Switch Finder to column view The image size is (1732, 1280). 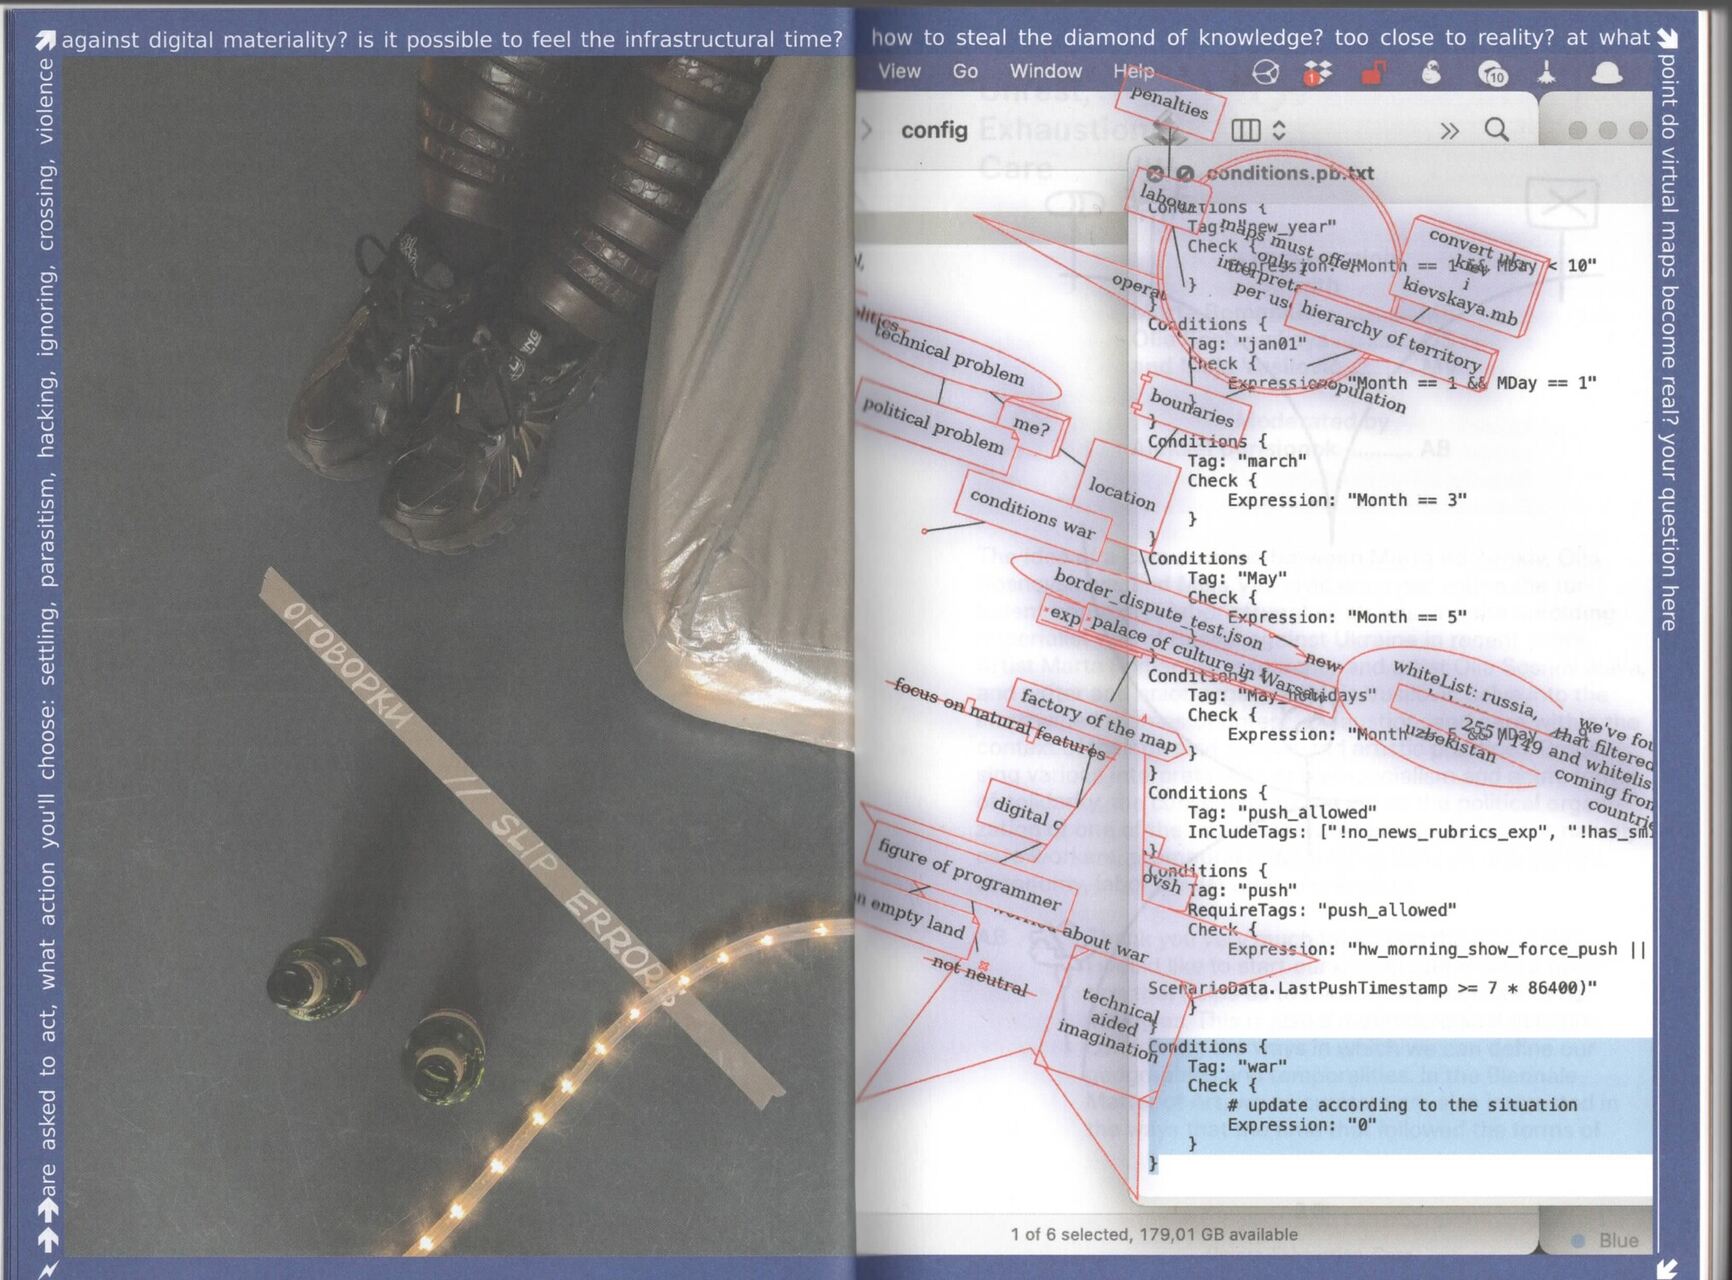1245,130
